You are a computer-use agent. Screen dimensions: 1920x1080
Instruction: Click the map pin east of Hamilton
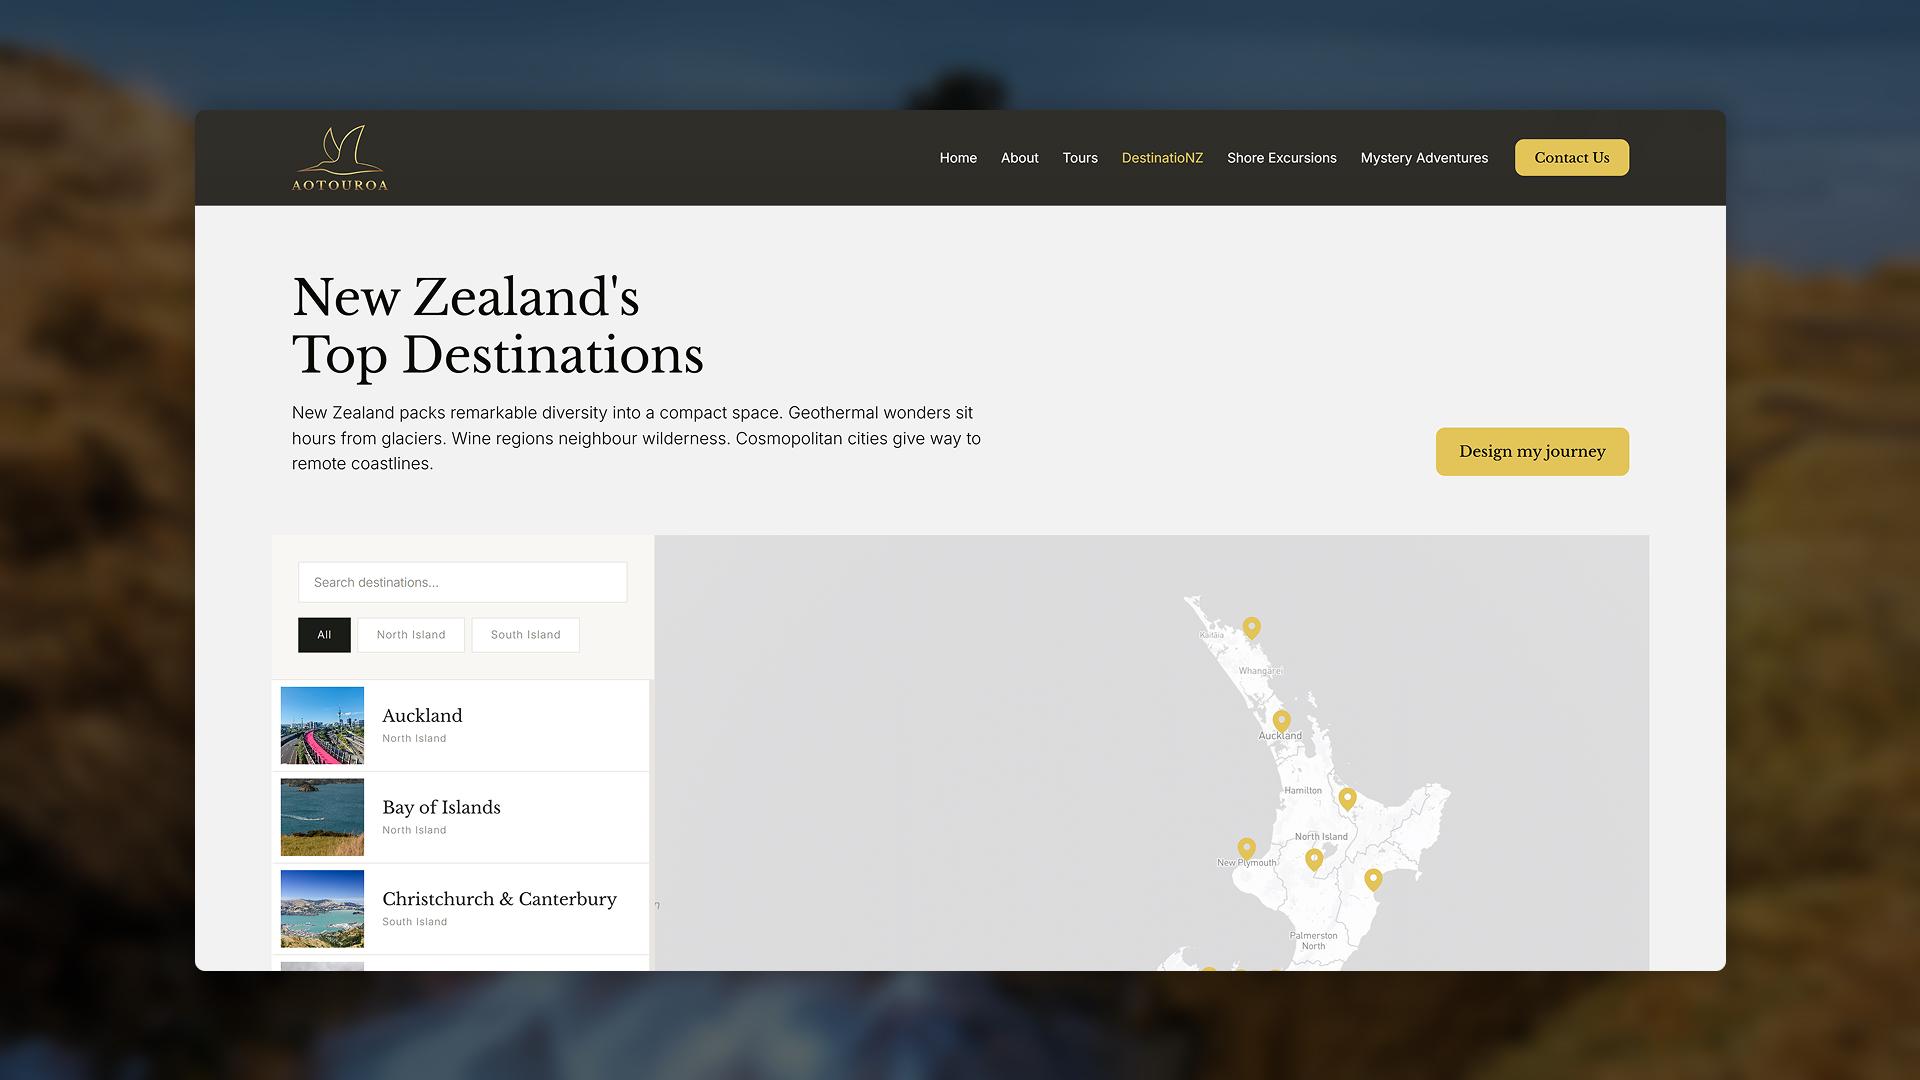pyautogui.click(x=1347, y=798)
